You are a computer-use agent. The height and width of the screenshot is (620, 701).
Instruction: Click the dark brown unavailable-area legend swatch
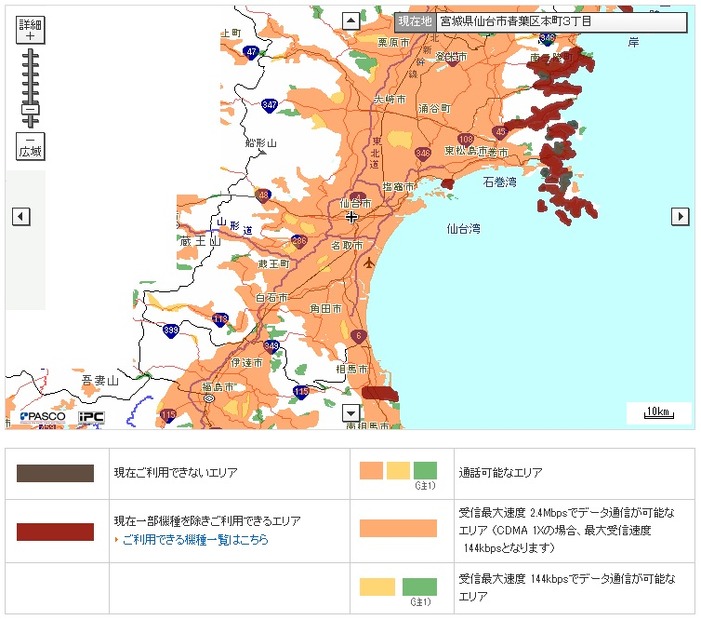tap(55, 473)
